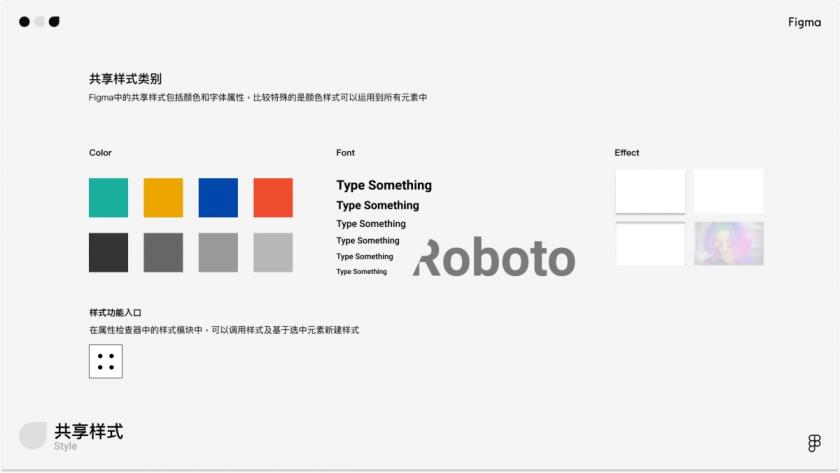Click the white effect card left of the portrait
Screen dimensions: 840x473
[650, 244]
